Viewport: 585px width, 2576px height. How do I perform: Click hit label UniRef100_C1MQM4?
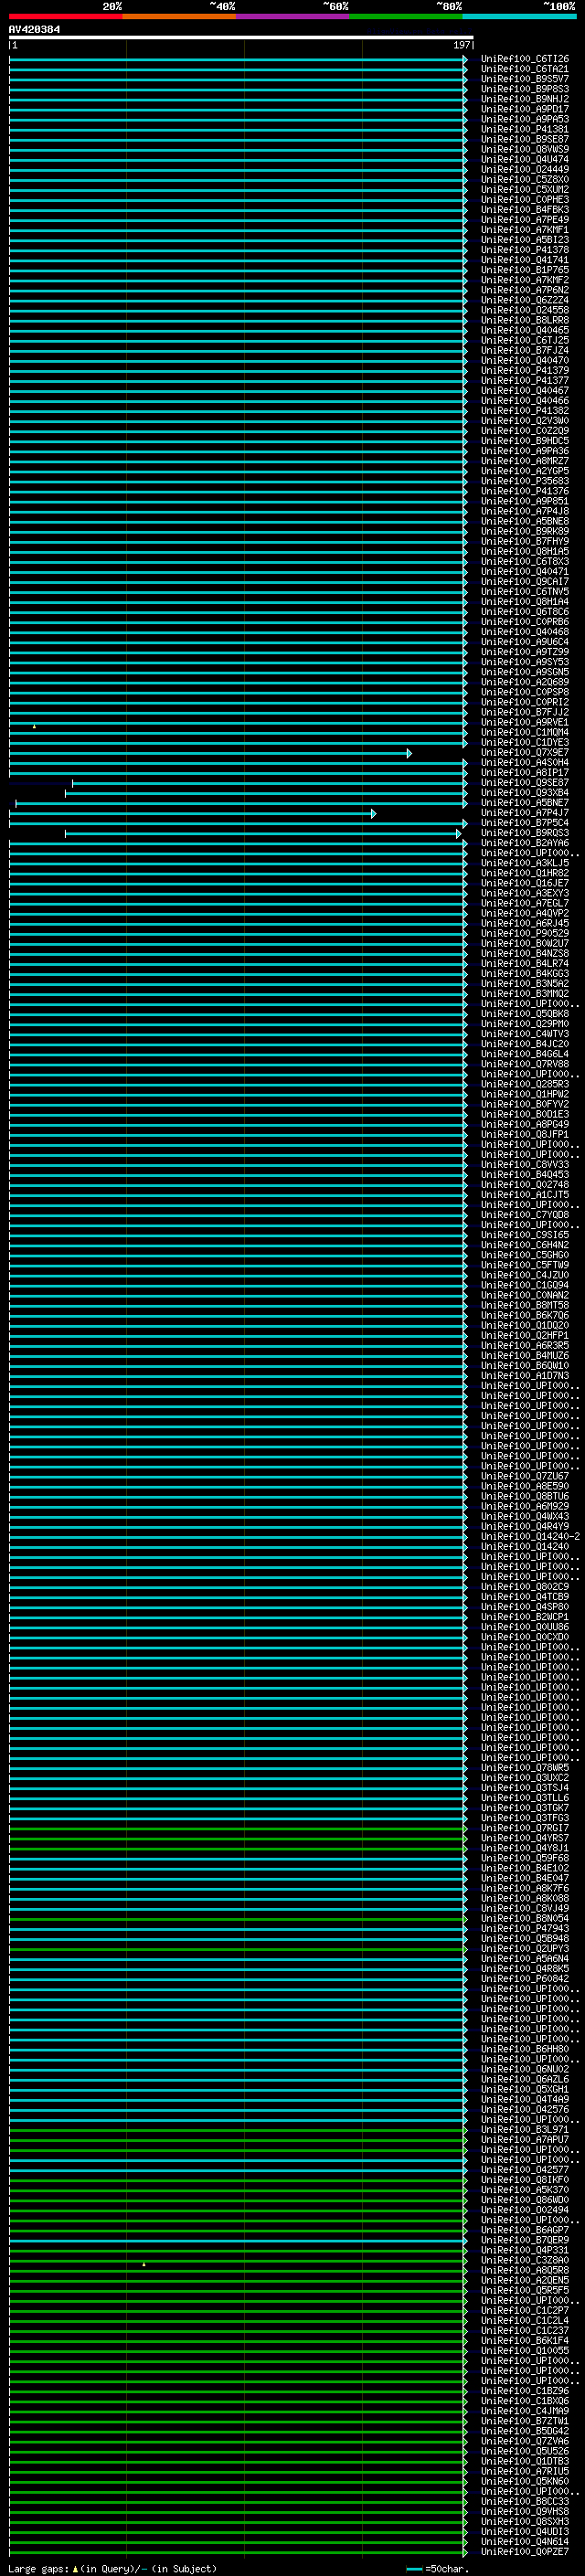(x=524, y=732)
